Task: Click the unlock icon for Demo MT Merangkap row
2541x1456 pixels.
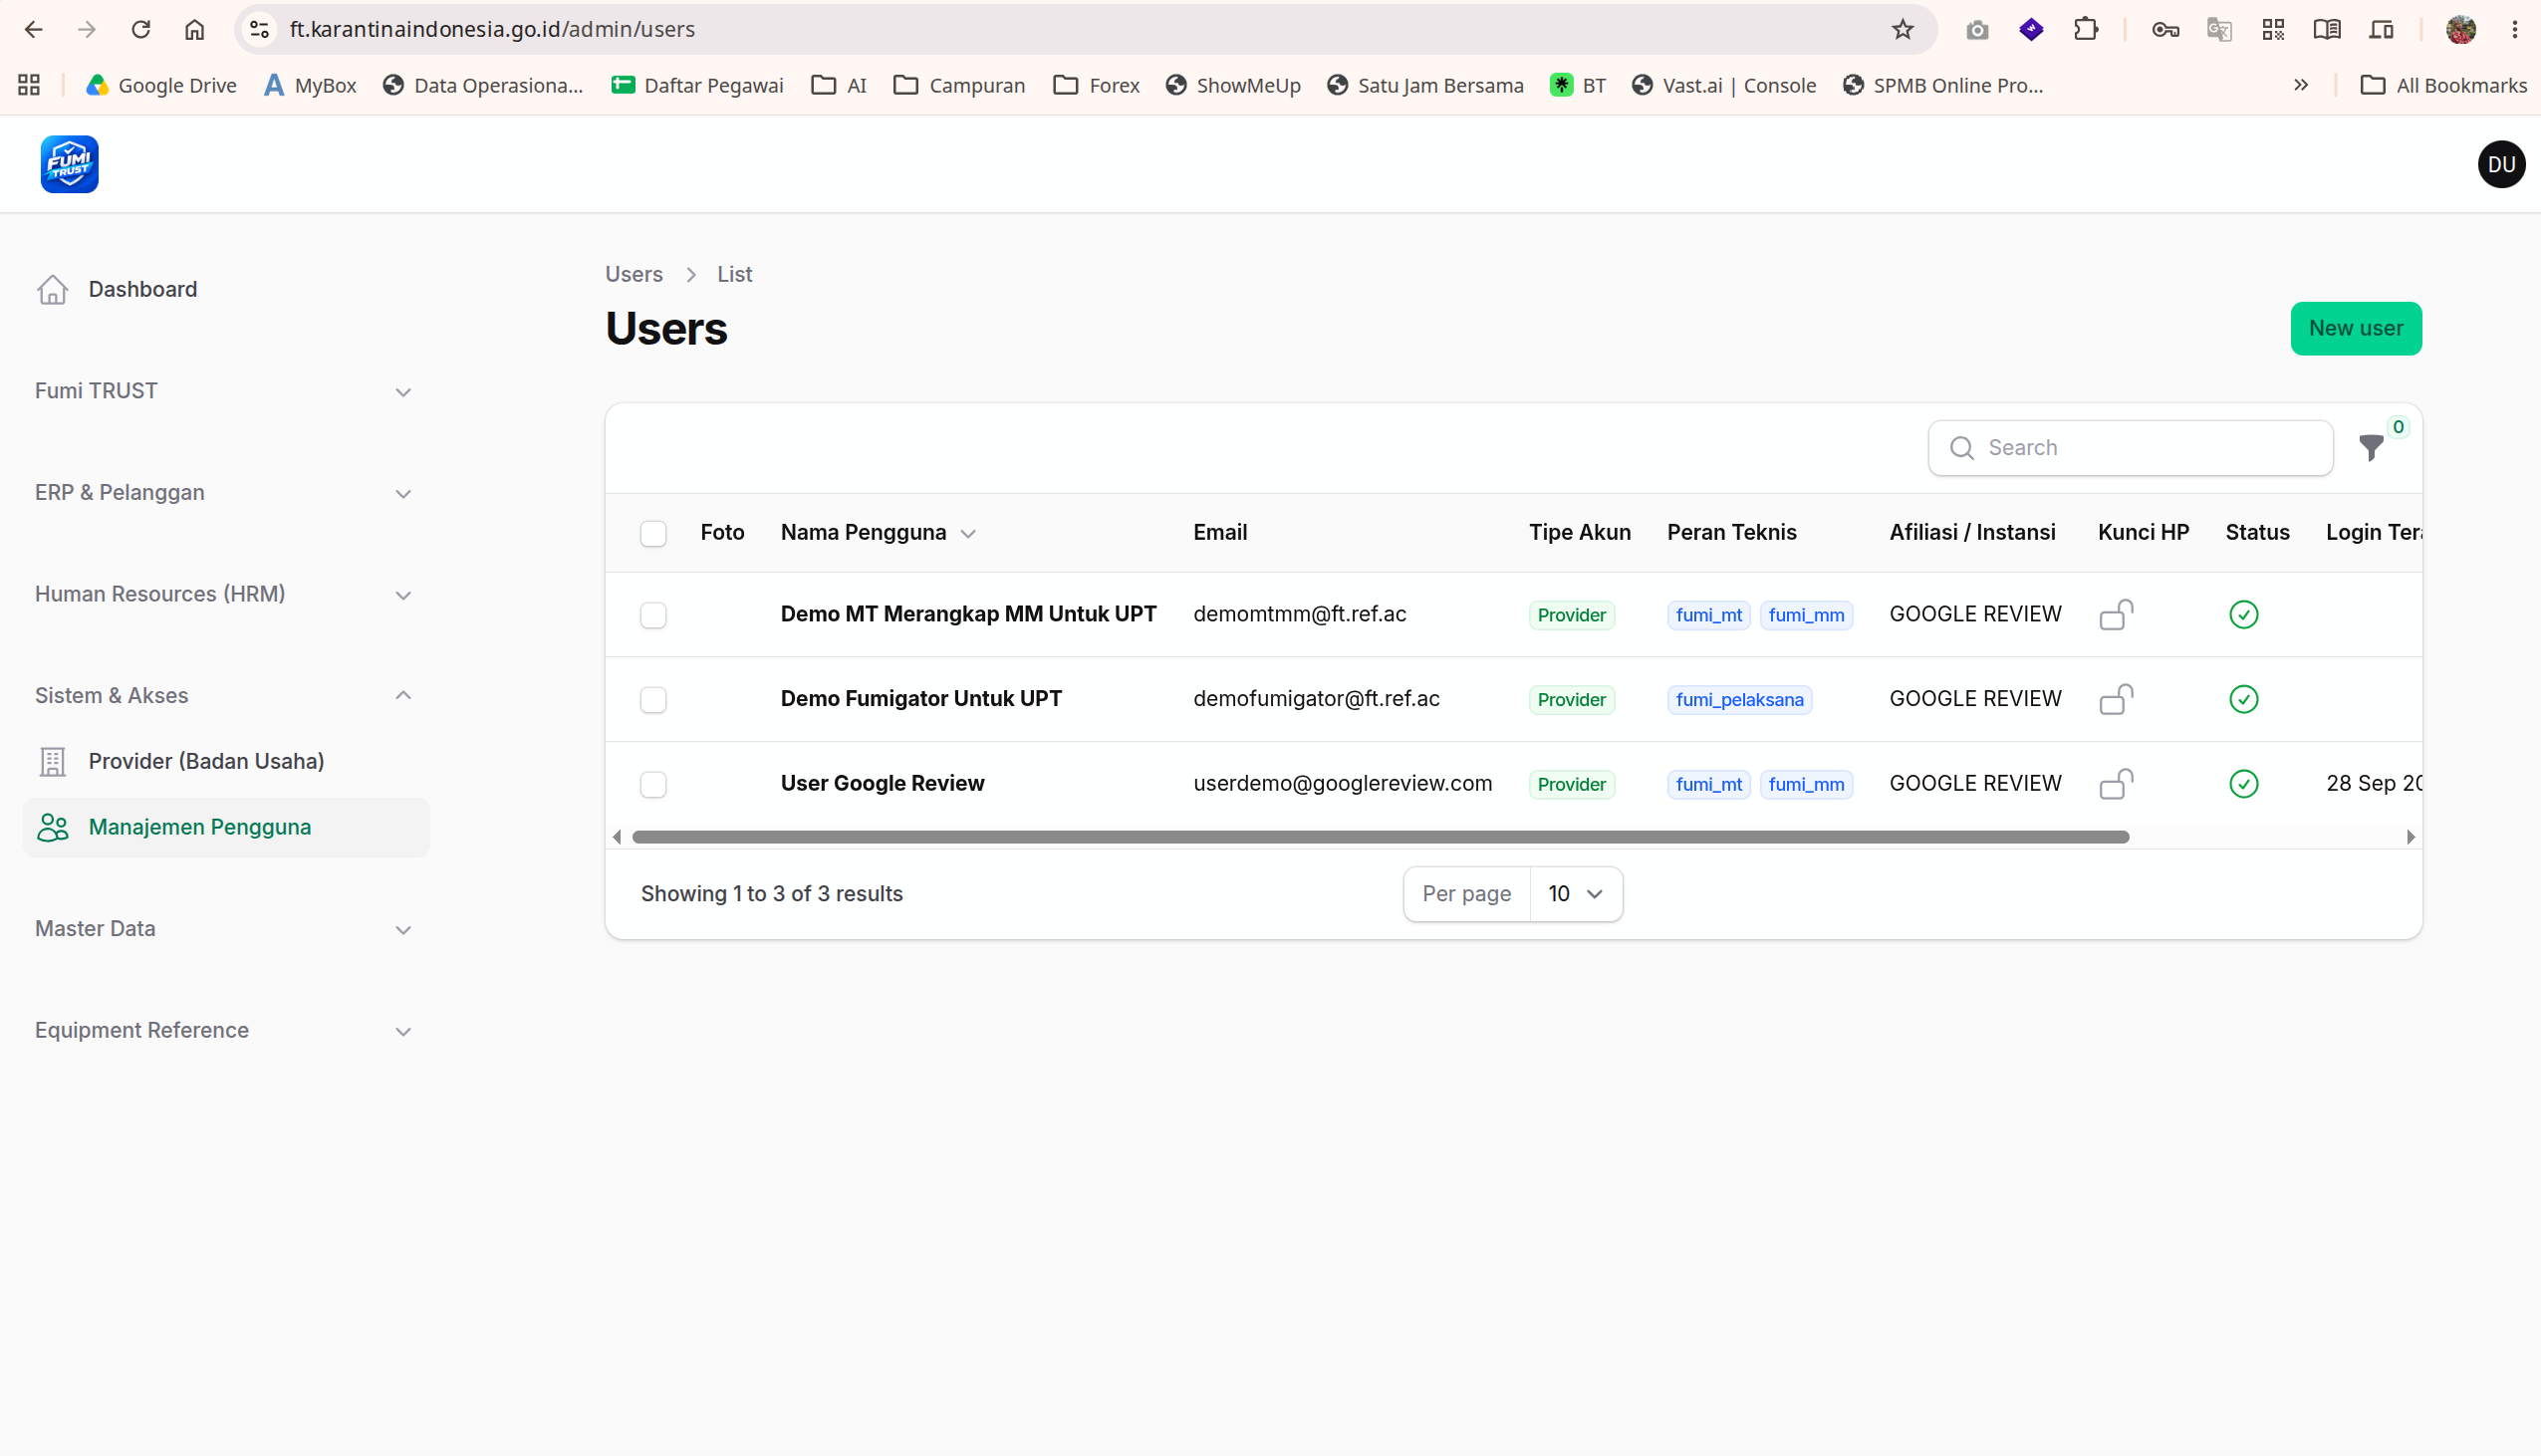Action: click(x=2115, y=614)
